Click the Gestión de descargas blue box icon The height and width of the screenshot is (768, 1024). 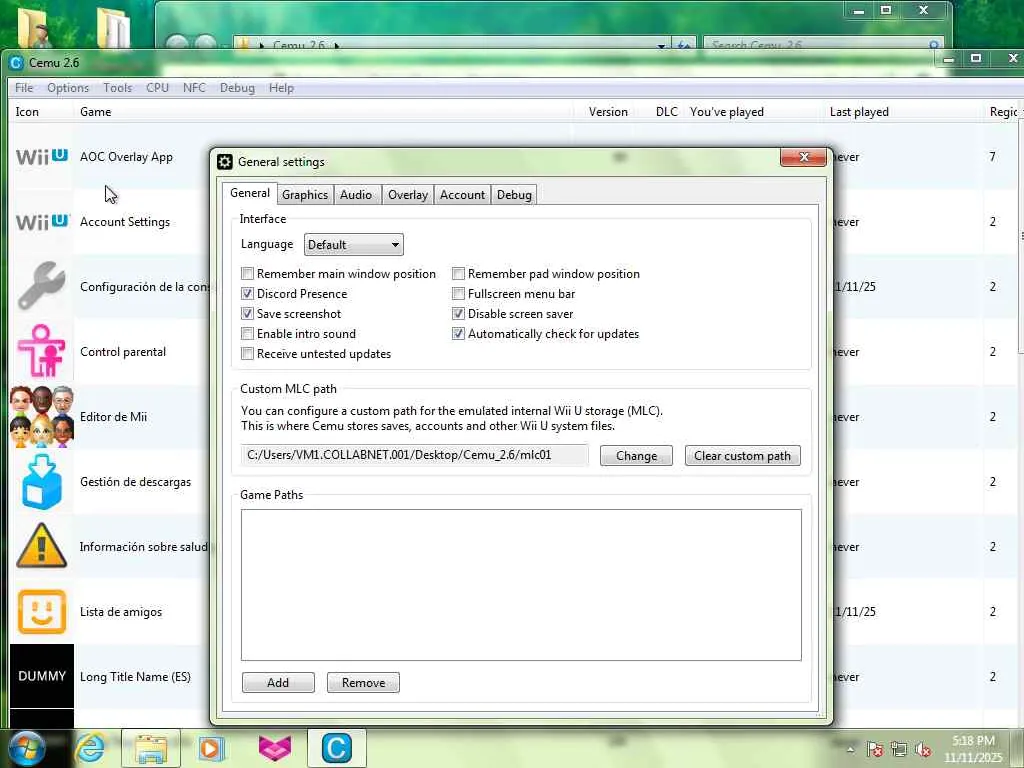pyautogui.click(x=42, y=482)
